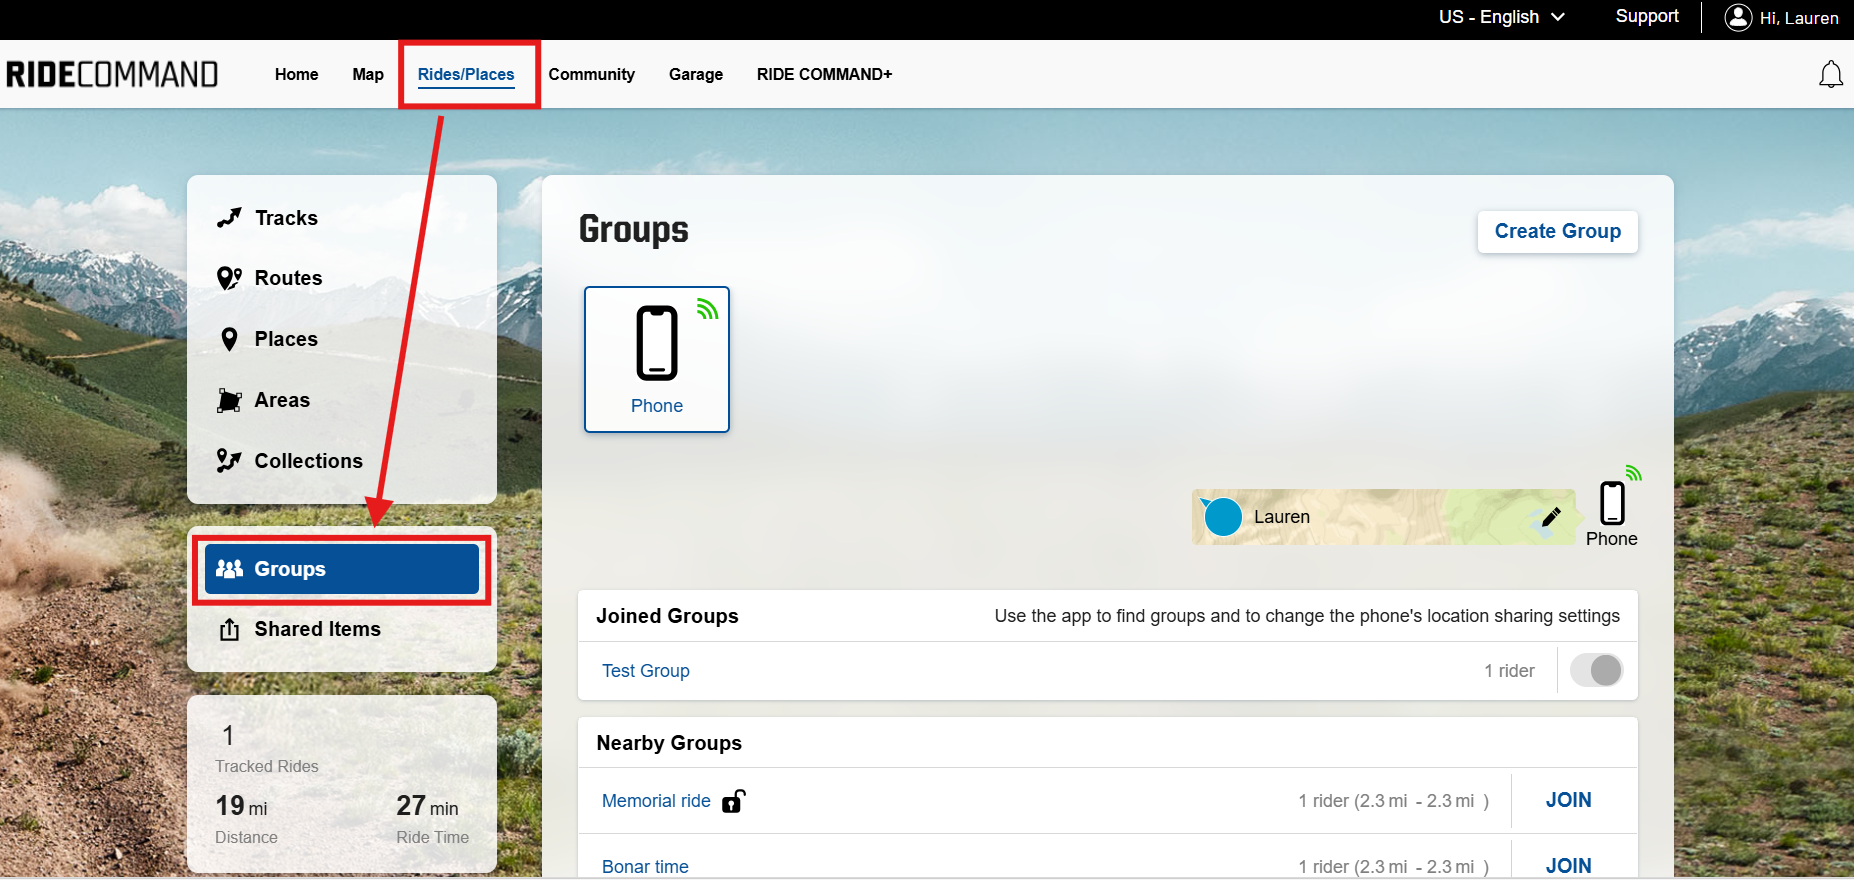Click the Nearby Groups heading
The width and height of the screenshot is (1854, 880).
pos(669,743)
